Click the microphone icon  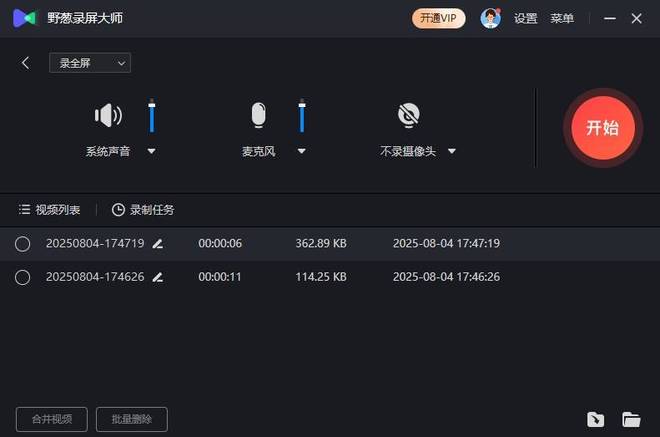[259, 116]
